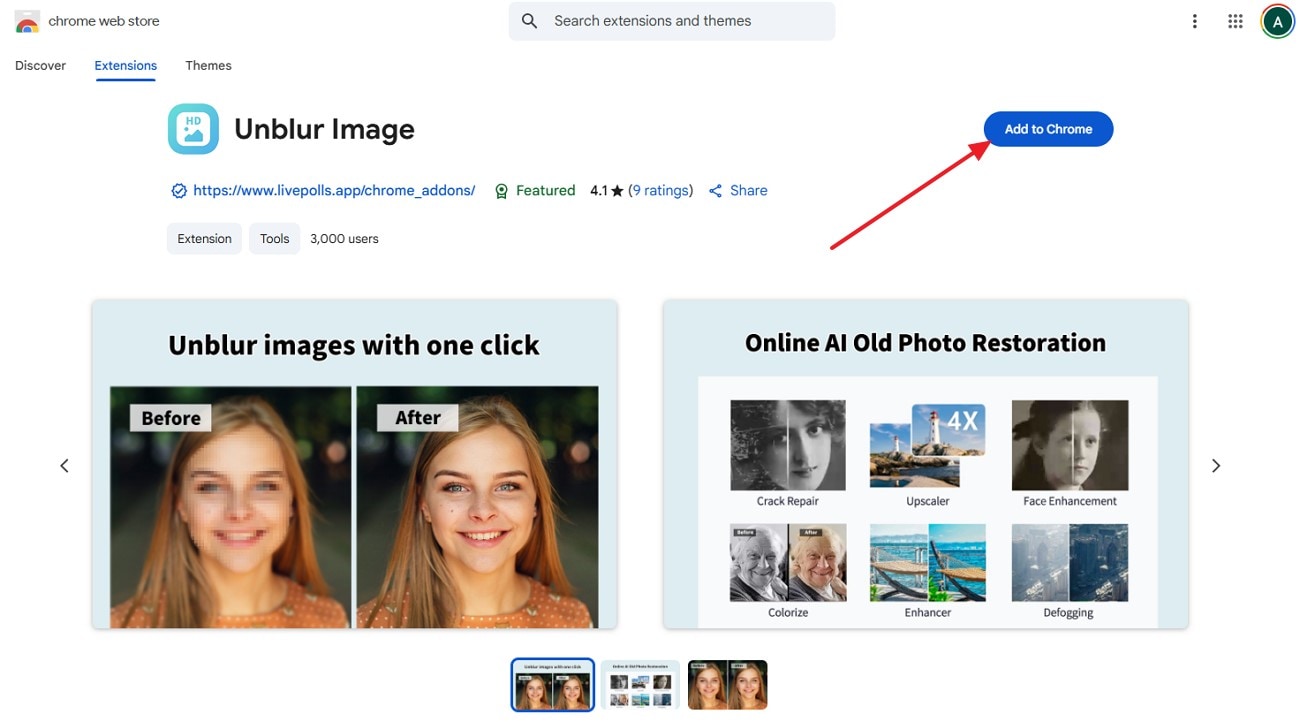
Task: Click the Add to Chrome button
Action: point(1048,129)
